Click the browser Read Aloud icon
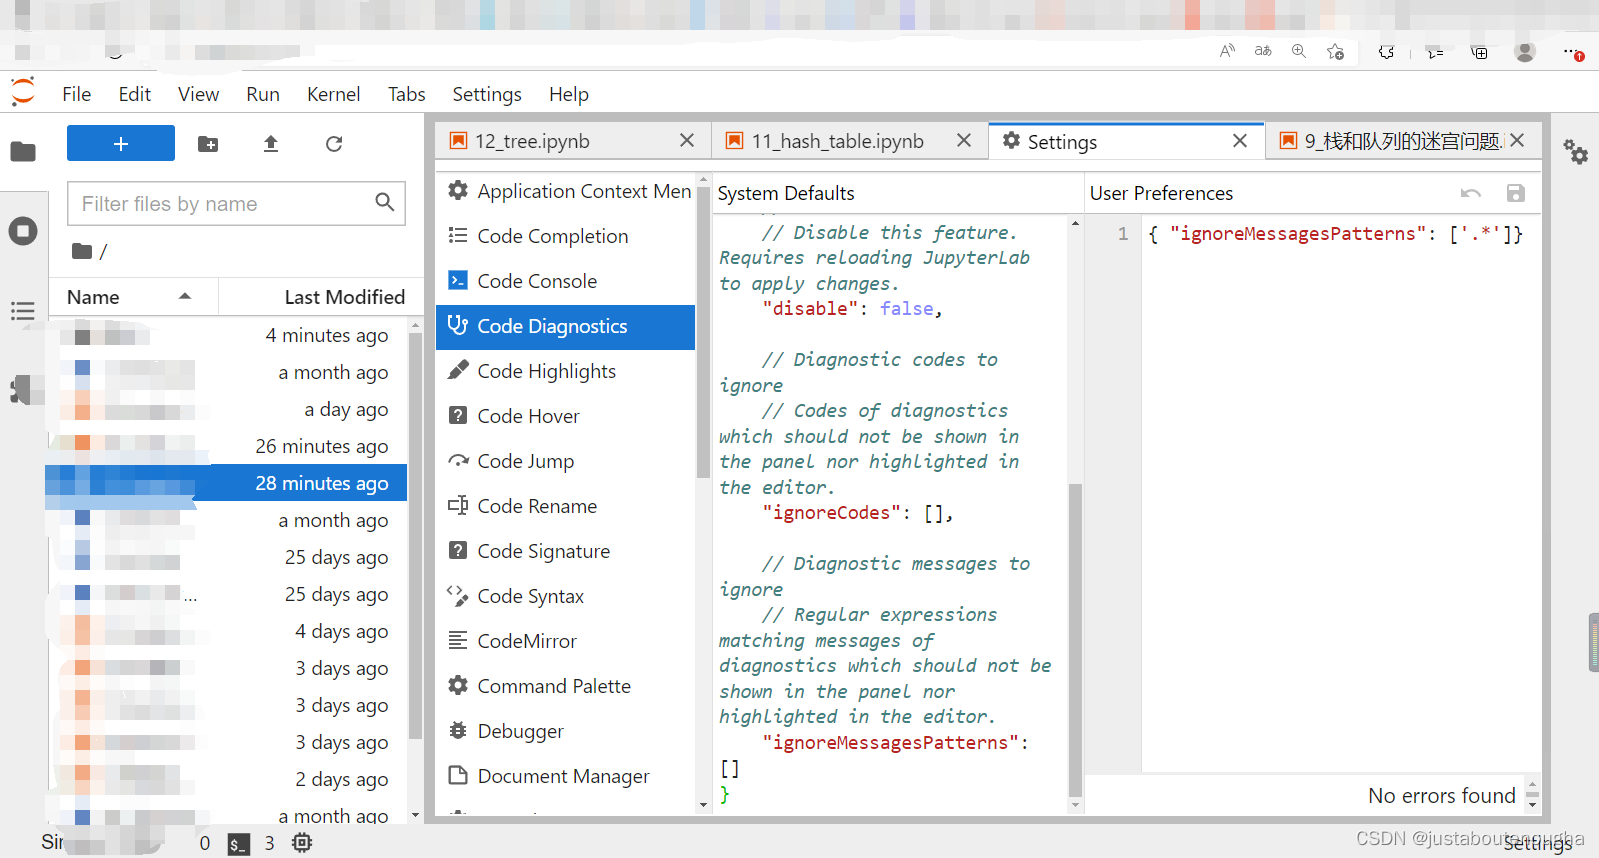The height and width of the screenshot is (858, 1599). [x=1227, y=51]
